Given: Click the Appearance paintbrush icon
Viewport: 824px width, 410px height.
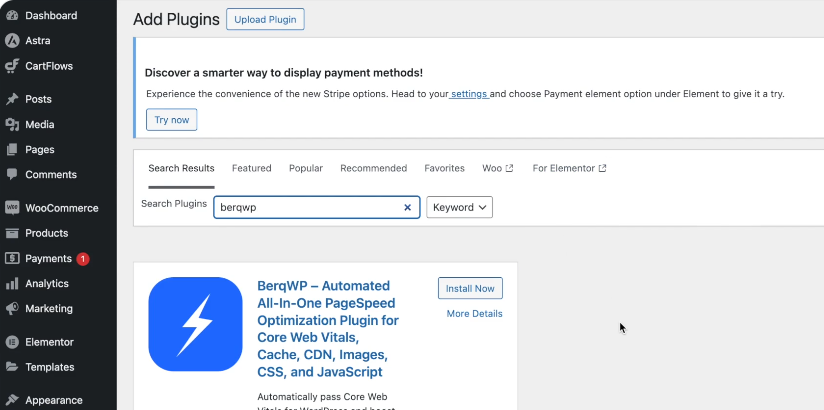Looking at the screenshot, I should [12, 400].
